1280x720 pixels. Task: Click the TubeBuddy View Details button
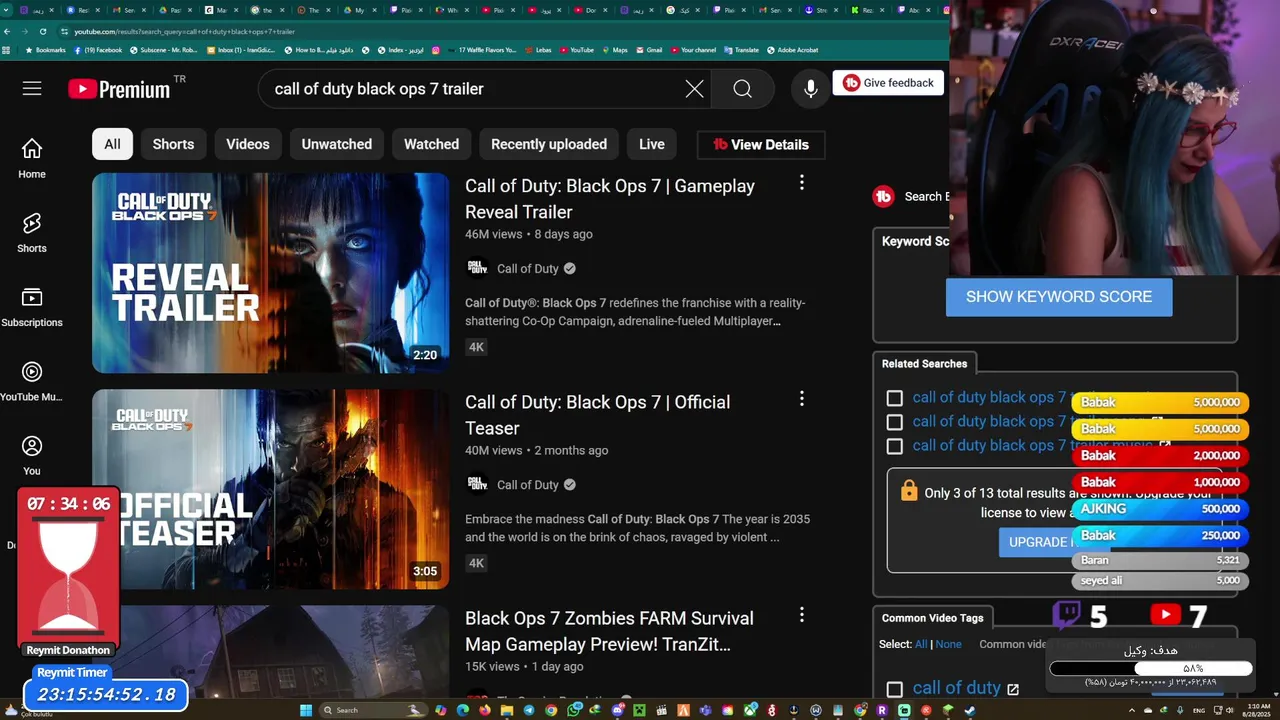click(x=761, y=144)
